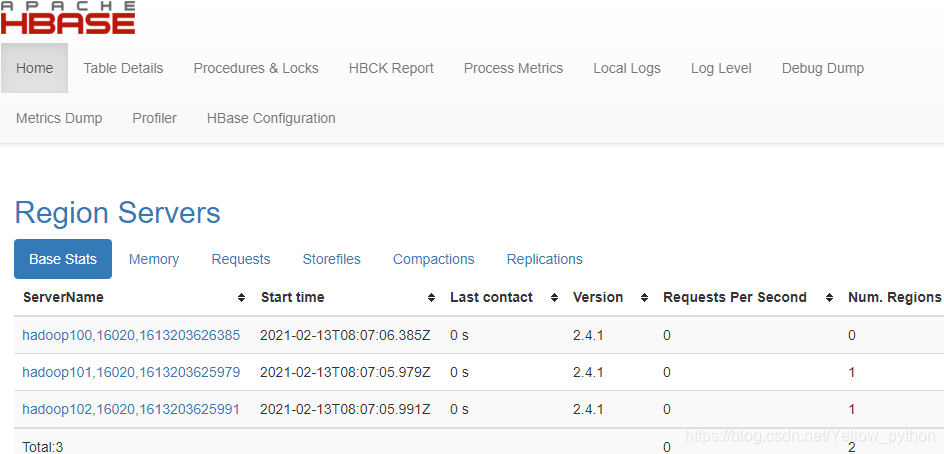Open the HBCK Report page
The height and width of the screenshot is (454, 944).
click(x=391, y=68)
